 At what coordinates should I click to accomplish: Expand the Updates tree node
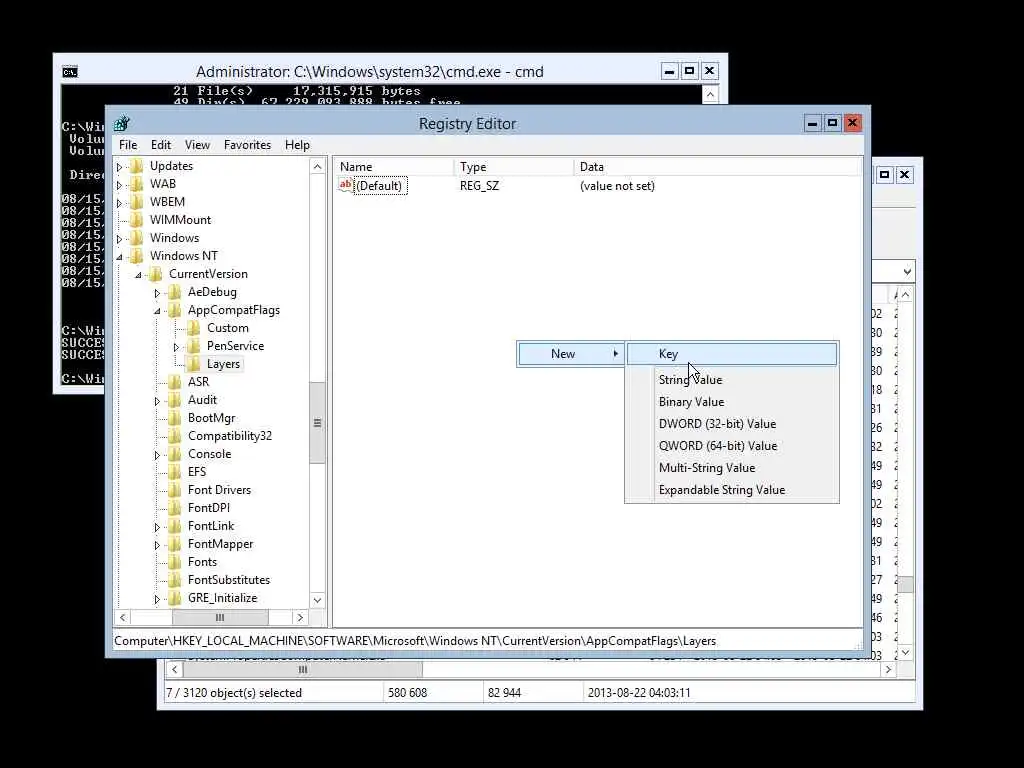point(120,167)
